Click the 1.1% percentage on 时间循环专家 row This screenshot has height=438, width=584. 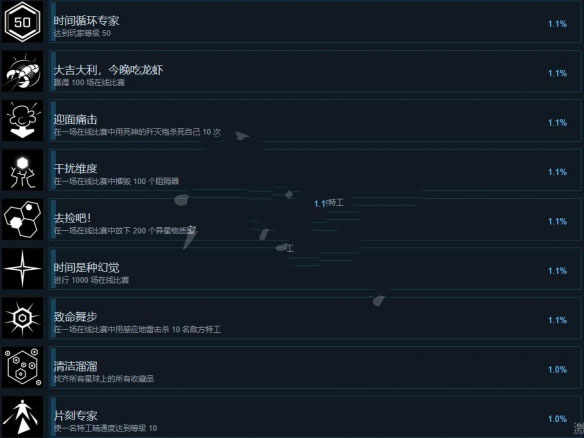coord(557,24)
